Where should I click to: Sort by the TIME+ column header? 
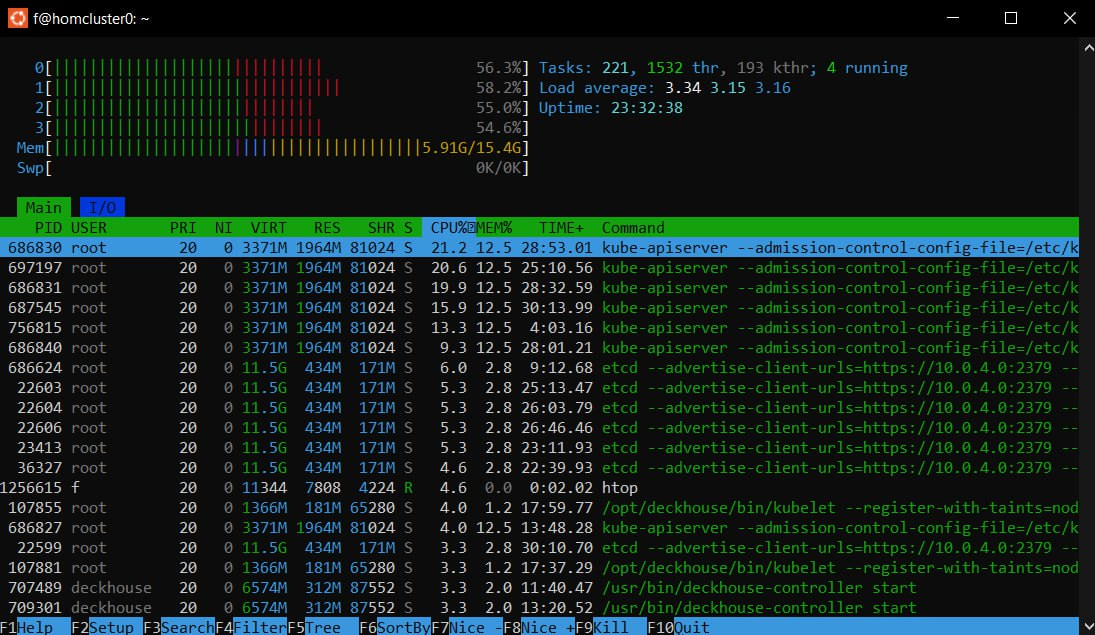(x=561, y=228)
